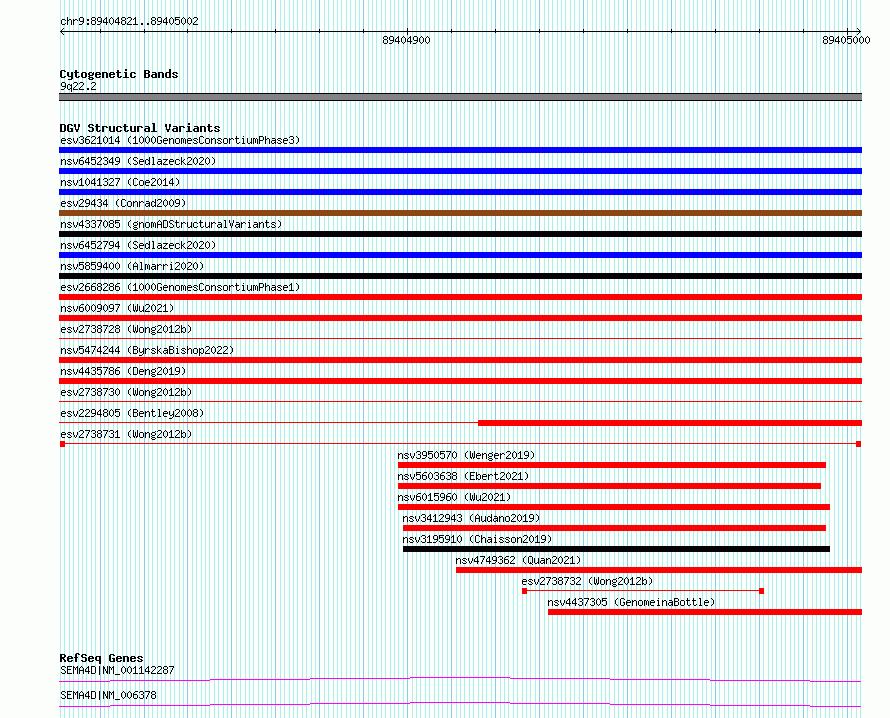
Task: Click the SEMA4D|NM_001142287 gene label
Action: [x=117, y=670]
